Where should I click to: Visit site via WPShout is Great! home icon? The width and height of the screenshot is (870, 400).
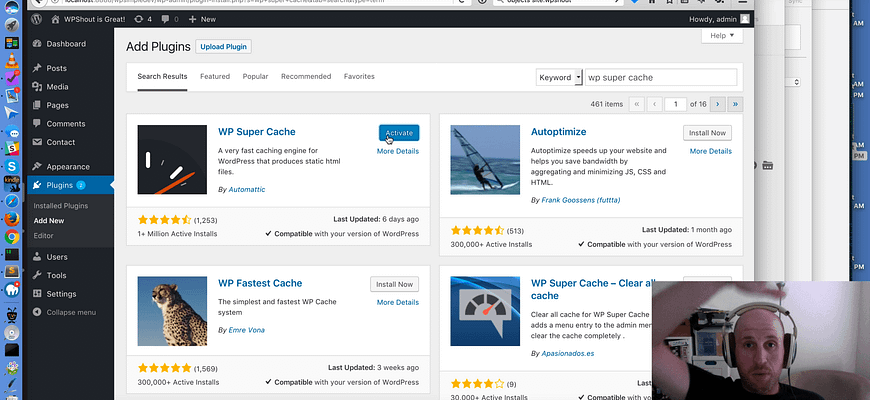tap(55, 19)
